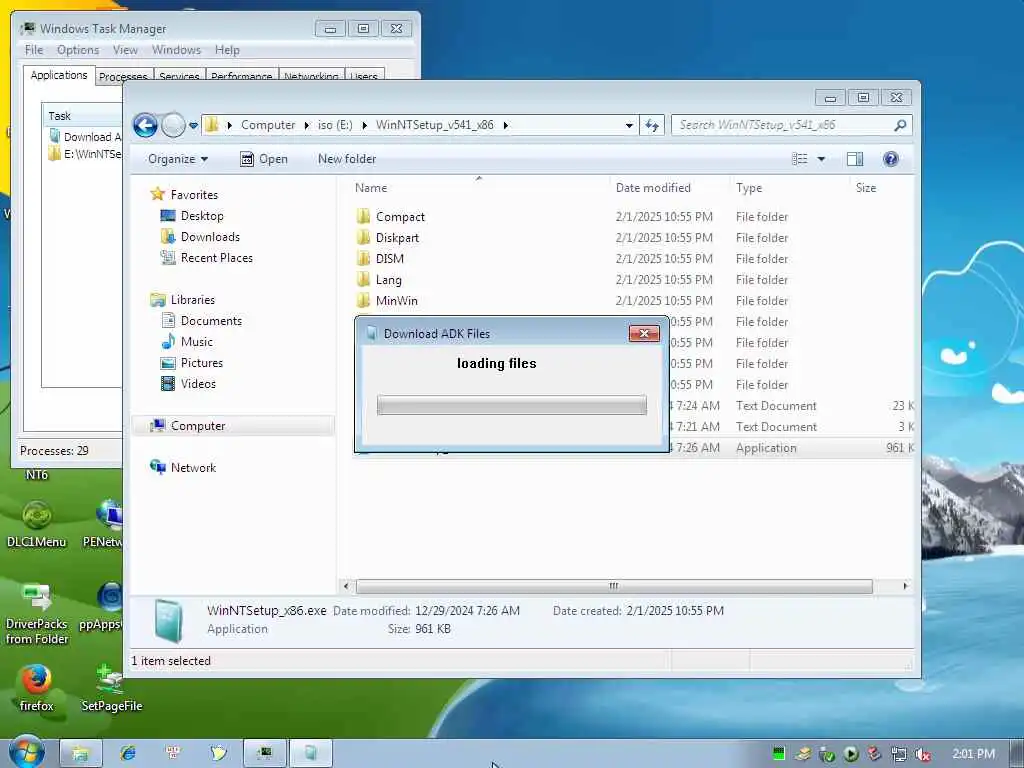Sort by the Date modified column header
The height and width of the screenshot is (768, 1024).
point(653,188)
